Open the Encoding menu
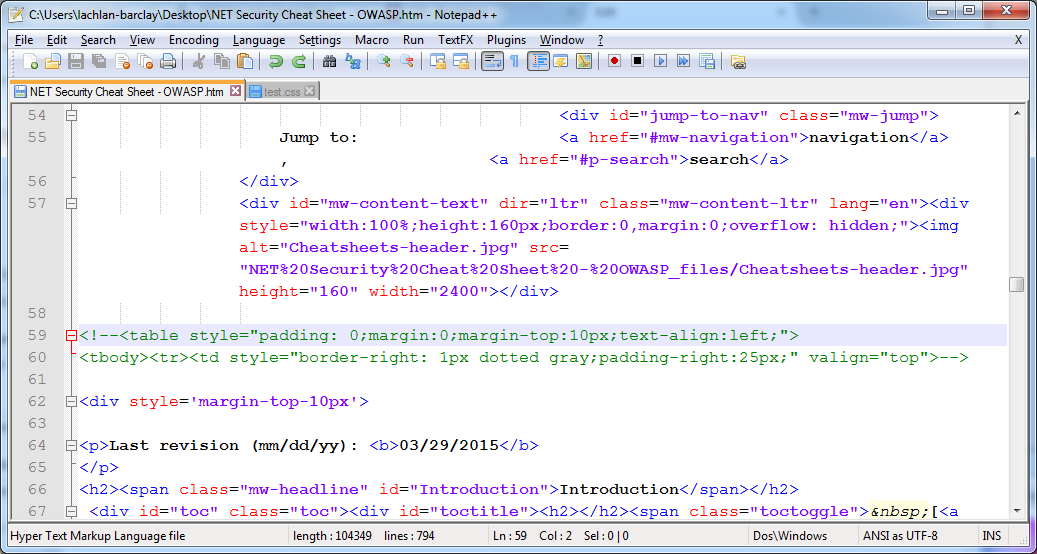 193,40
